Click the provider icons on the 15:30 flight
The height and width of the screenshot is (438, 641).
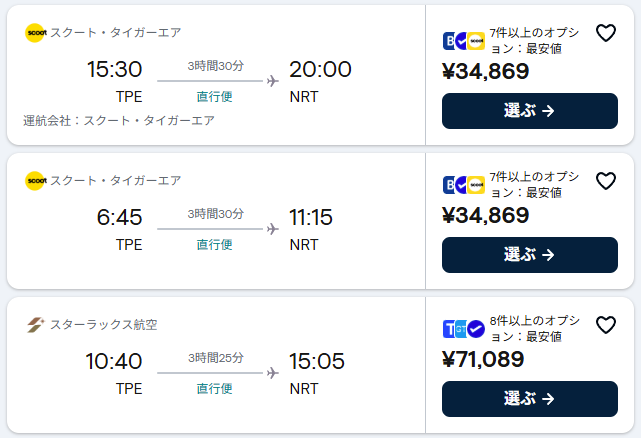464,41
